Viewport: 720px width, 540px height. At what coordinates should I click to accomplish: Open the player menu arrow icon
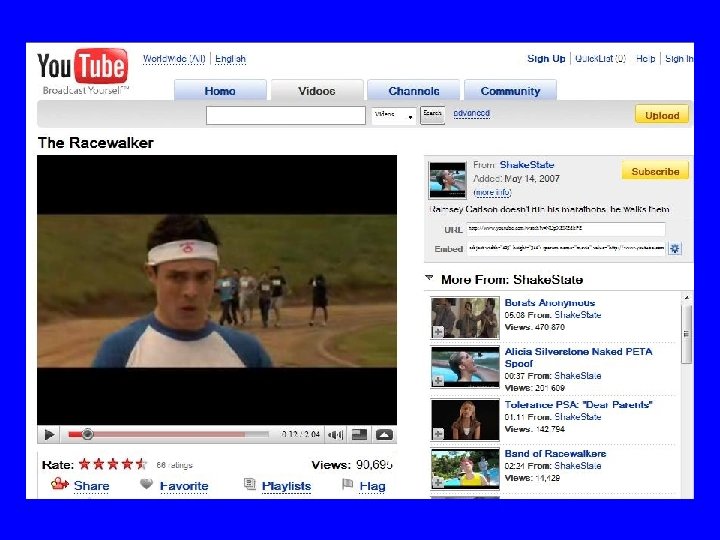[x=384, y=434]
